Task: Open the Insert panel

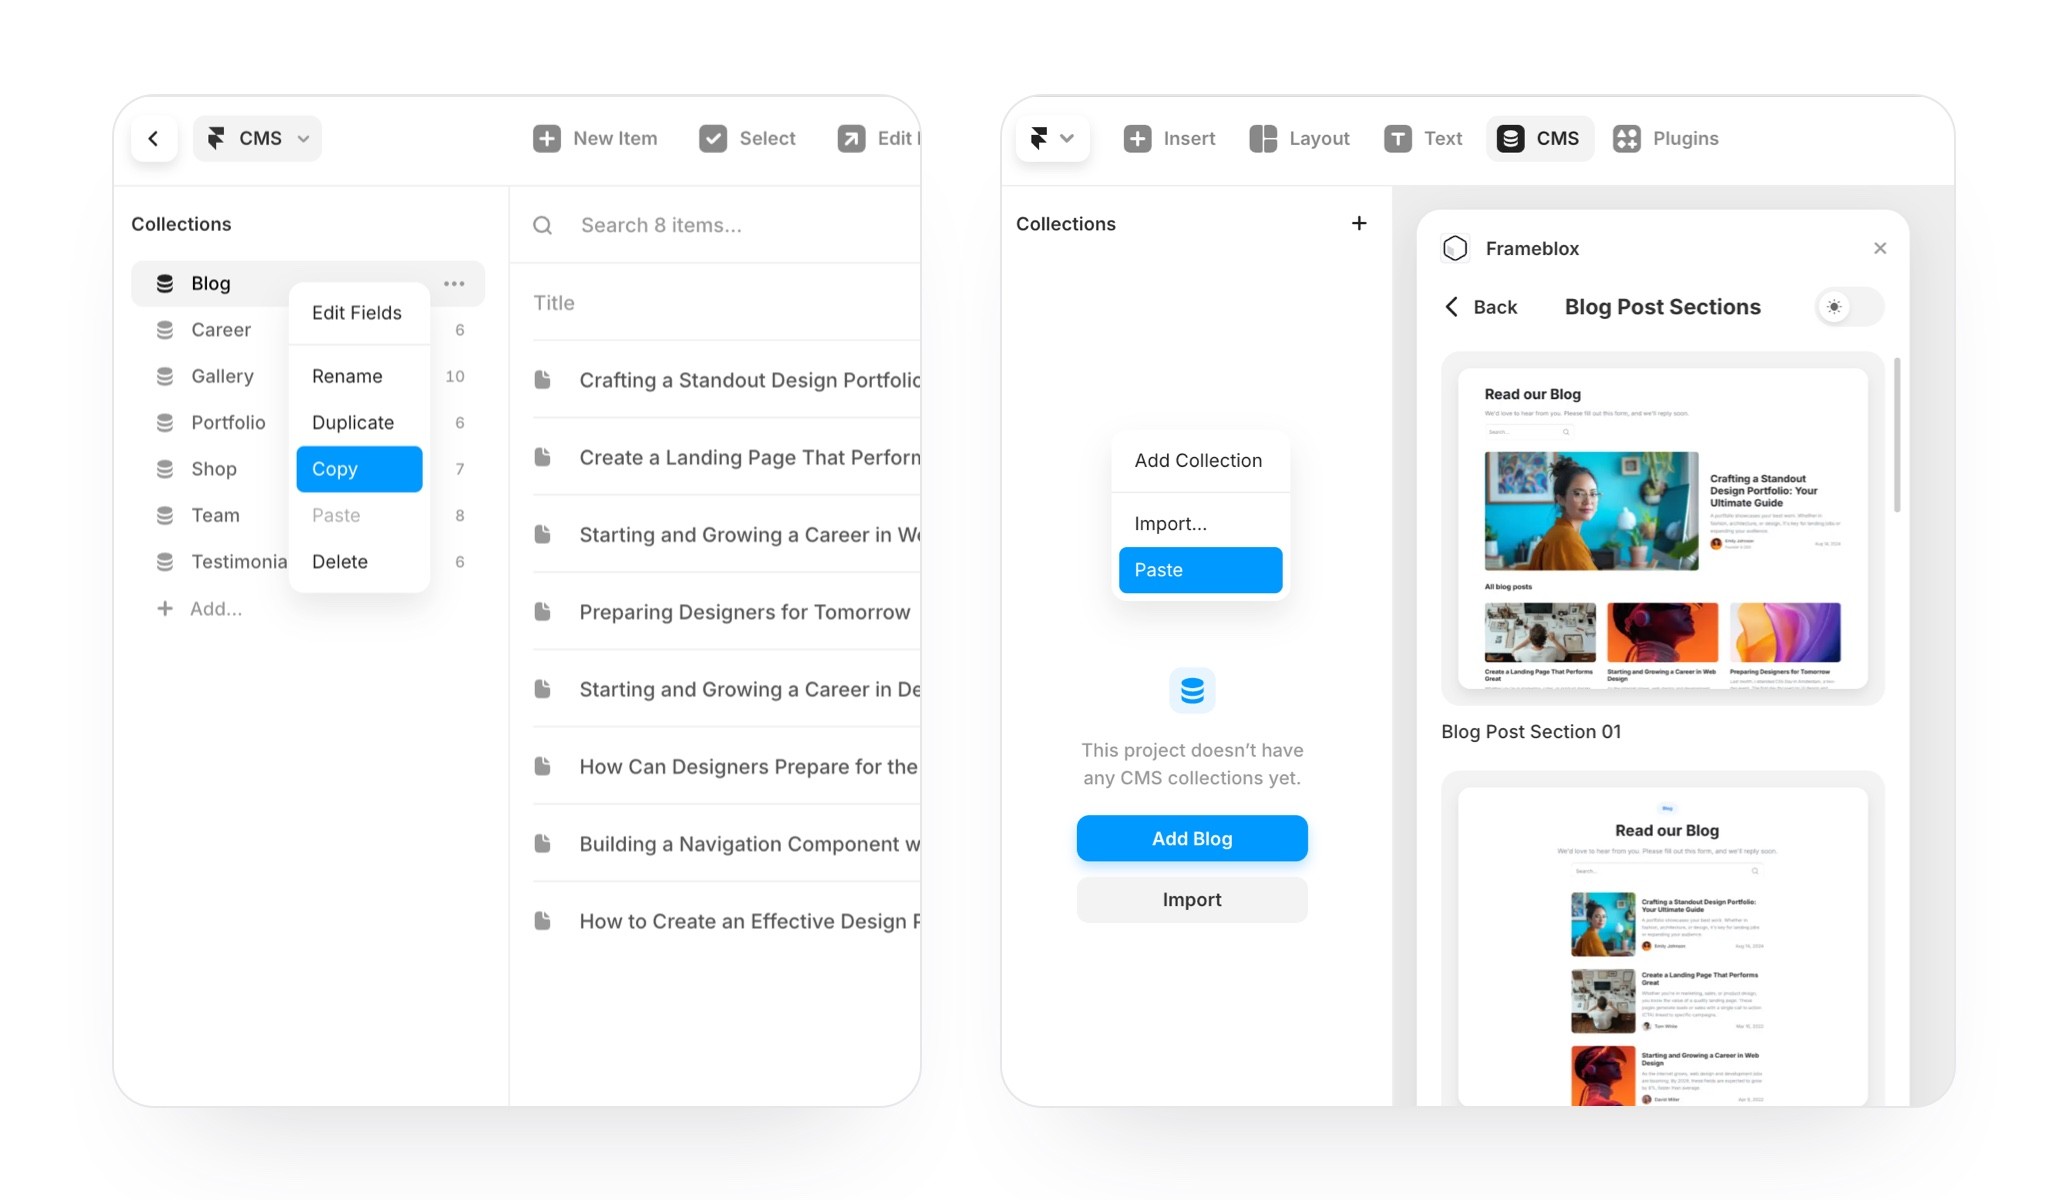Action: click(1169, 138)
